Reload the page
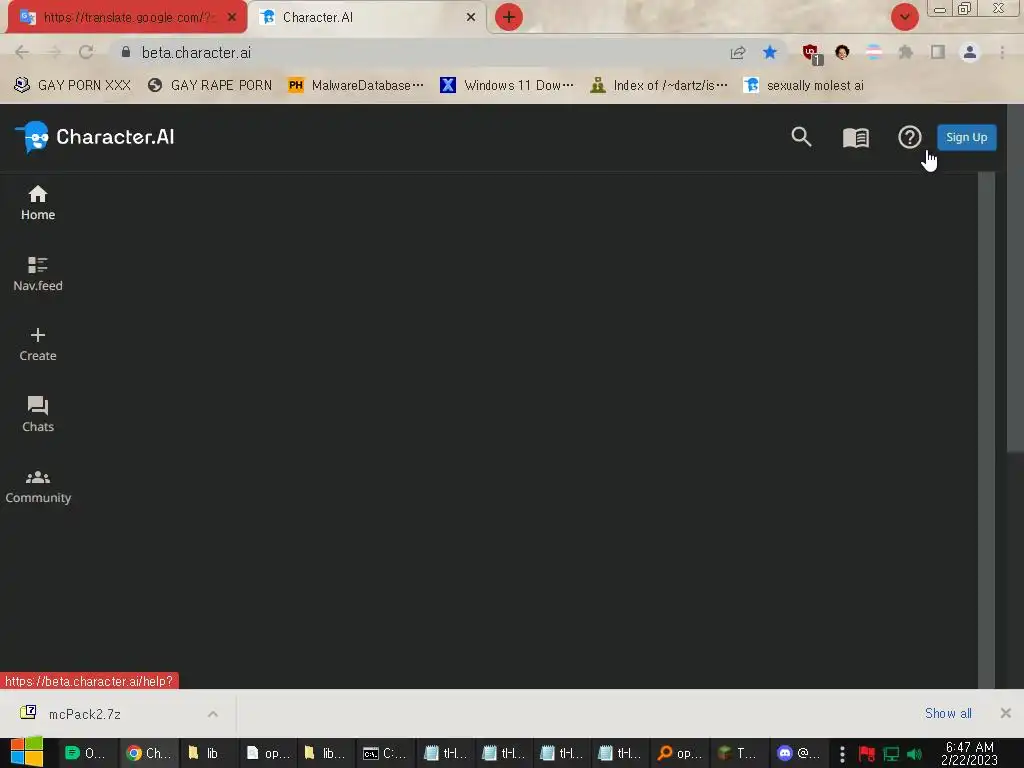Image resolution: width=1024 pixels, height=768 pixels. [x=86, y=52]
